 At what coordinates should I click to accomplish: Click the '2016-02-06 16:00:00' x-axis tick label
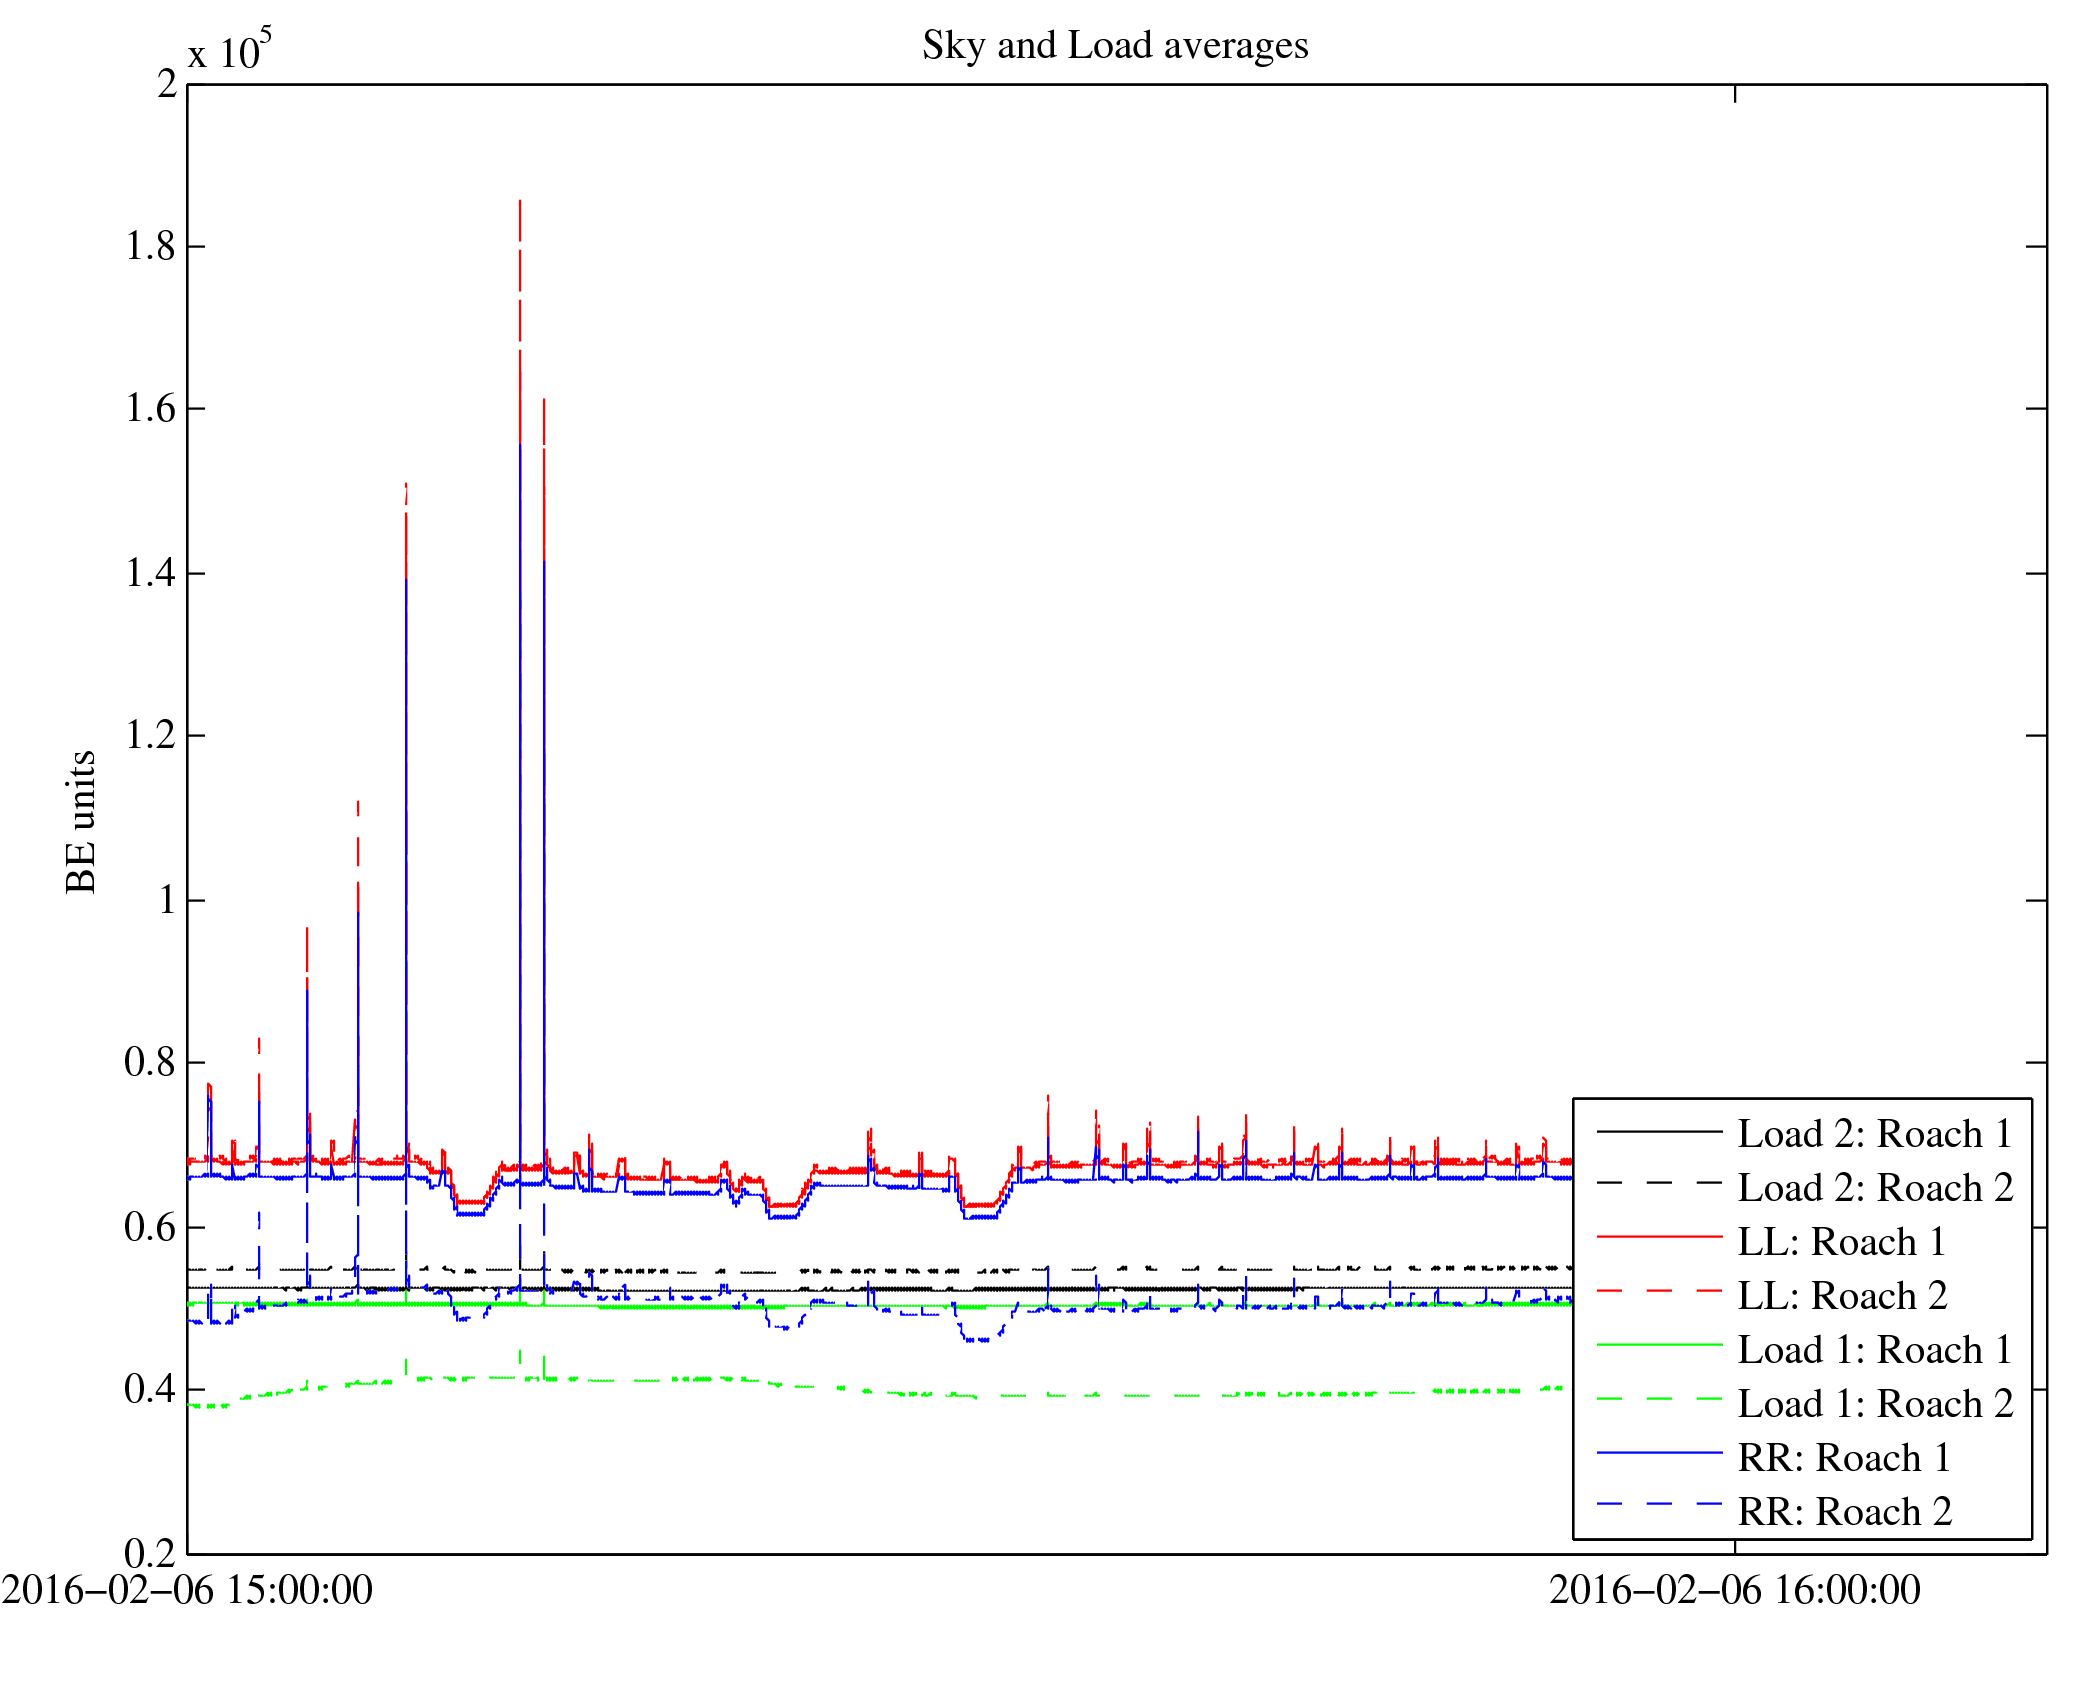coord(1734,1590)
